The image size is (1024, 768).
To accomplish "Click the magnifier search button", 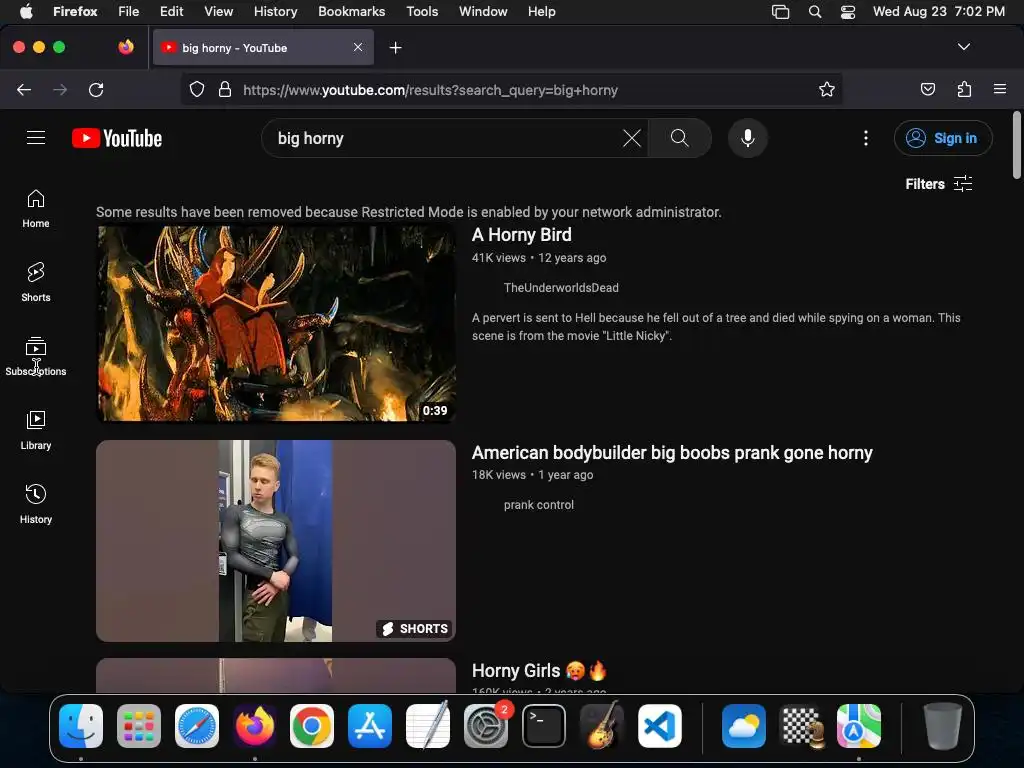I will (679, 138).
